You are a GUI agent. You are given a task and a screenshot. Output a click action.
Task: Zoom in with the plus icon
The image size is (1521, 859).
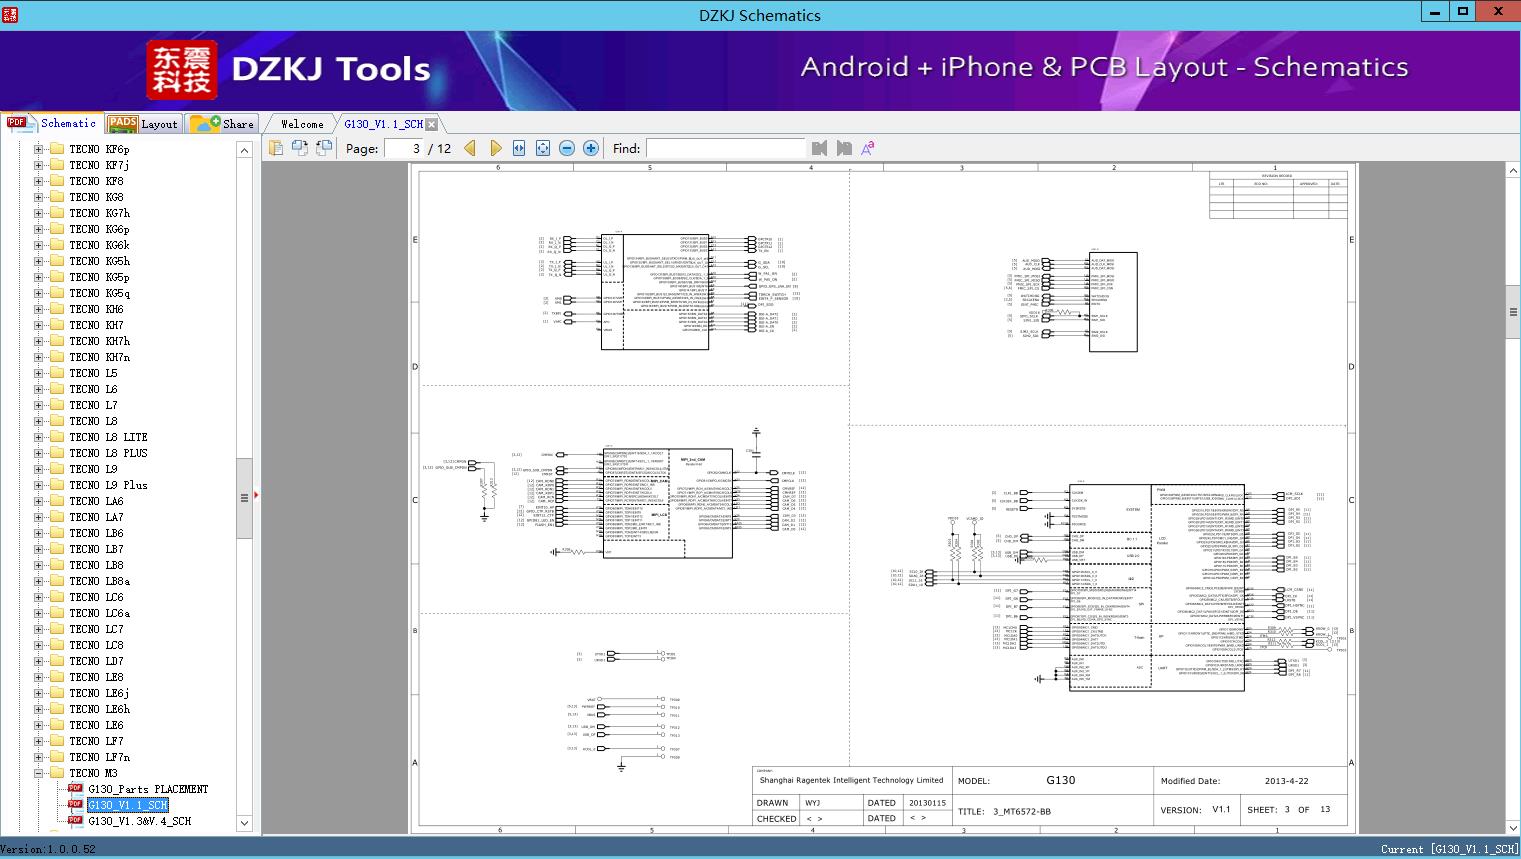click(591, 148)
